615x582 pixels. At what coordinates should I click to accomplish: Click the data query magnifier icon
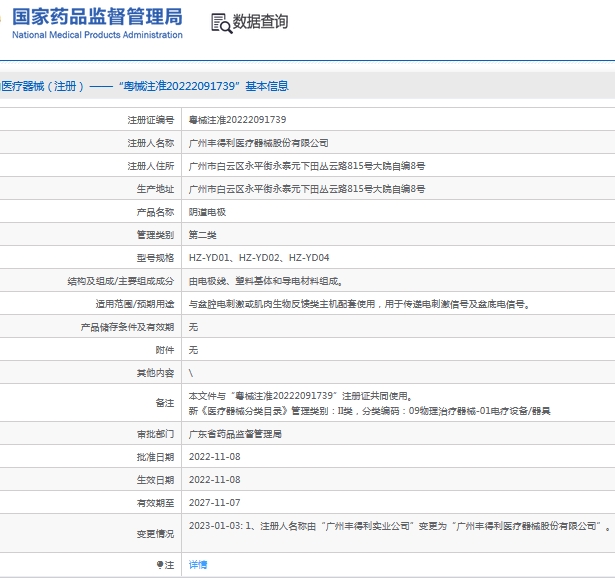[x=222, y=23]
